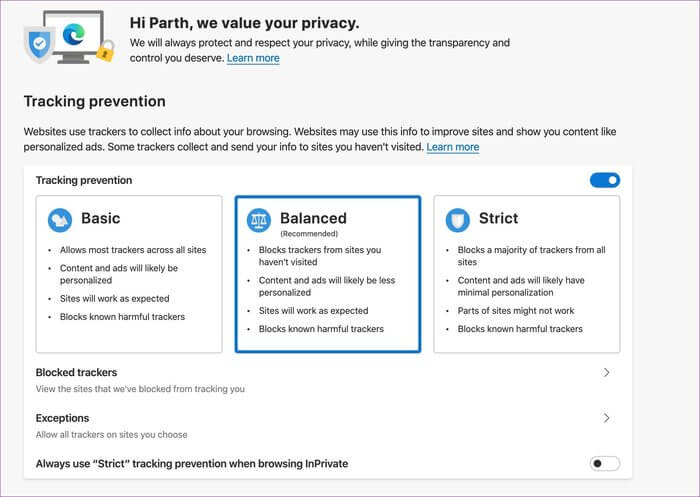Screen dimensions: 700x497
Task: Turn off the Tracking prevention toggle
Action: (605, 180)
